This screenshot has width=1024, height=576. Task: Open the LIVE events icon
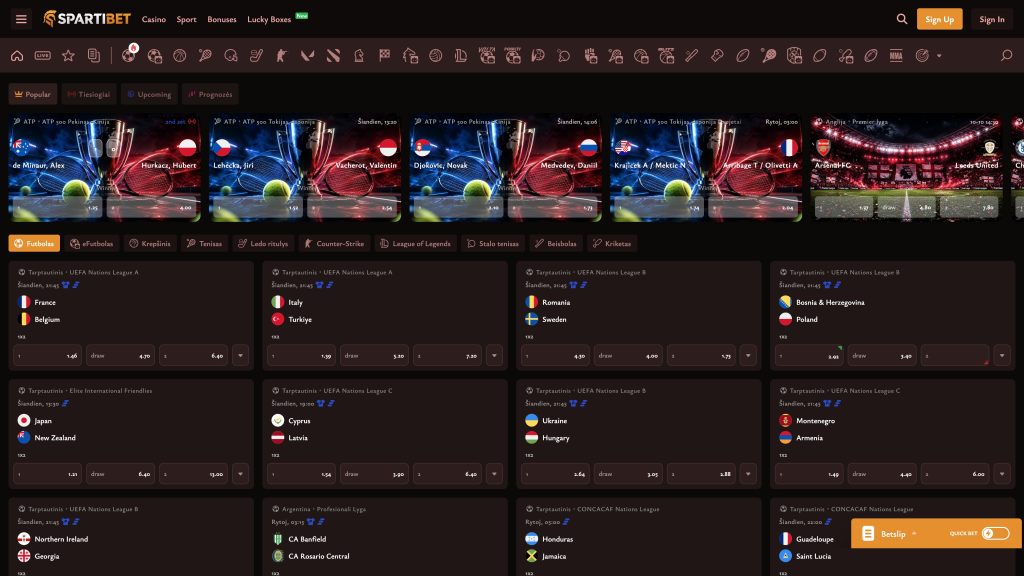point(42,56)
